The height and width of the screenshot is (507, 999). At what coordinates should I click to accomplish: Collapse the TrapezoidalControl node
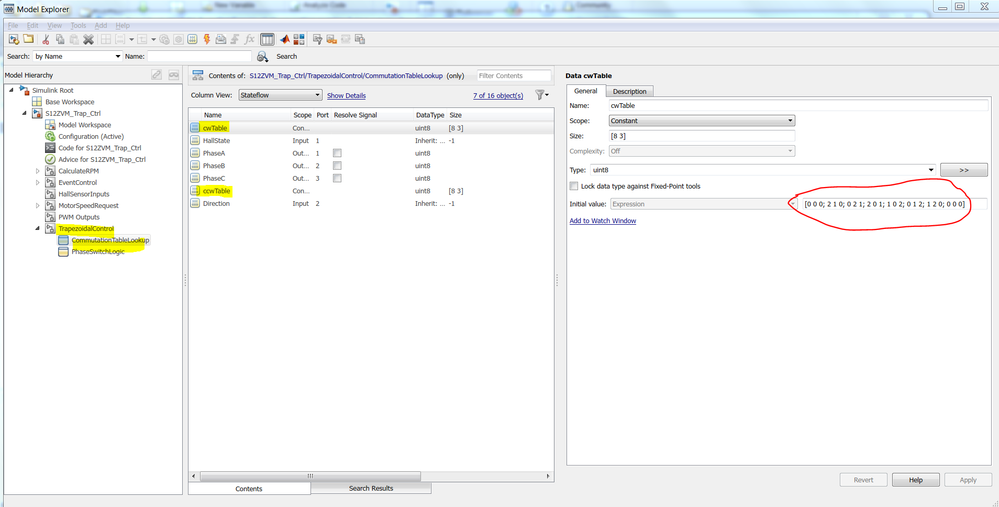[37, 229]
